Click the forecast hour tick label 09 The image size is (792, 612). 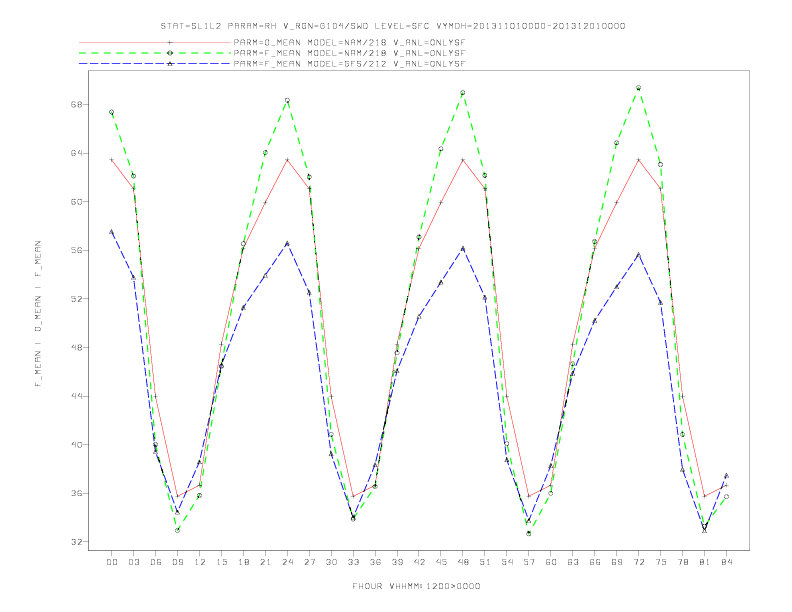click(178, 562)
